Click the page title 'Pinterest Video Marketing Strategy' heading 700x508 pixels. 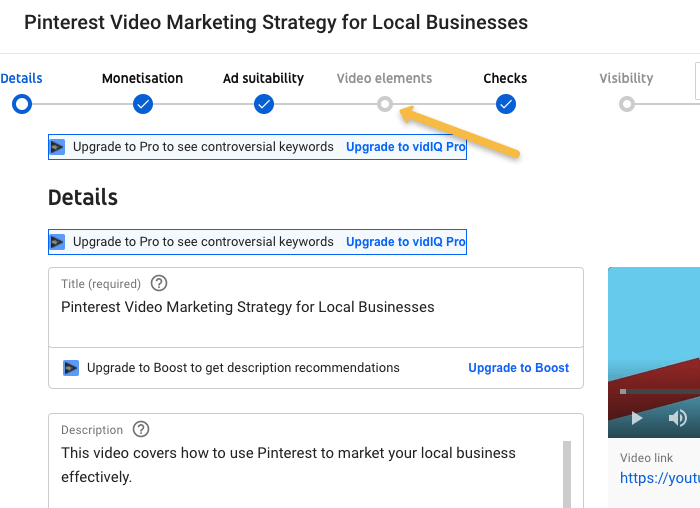(276, 22)
